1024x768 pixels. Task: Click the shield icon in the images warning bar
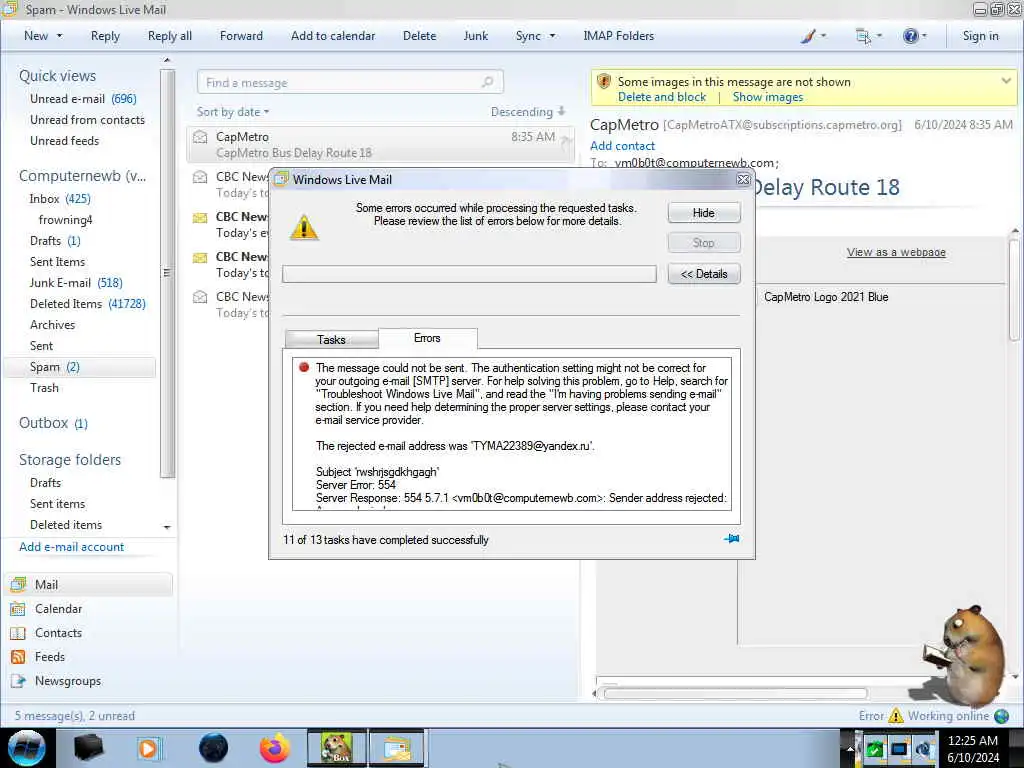tap(604, 82)
